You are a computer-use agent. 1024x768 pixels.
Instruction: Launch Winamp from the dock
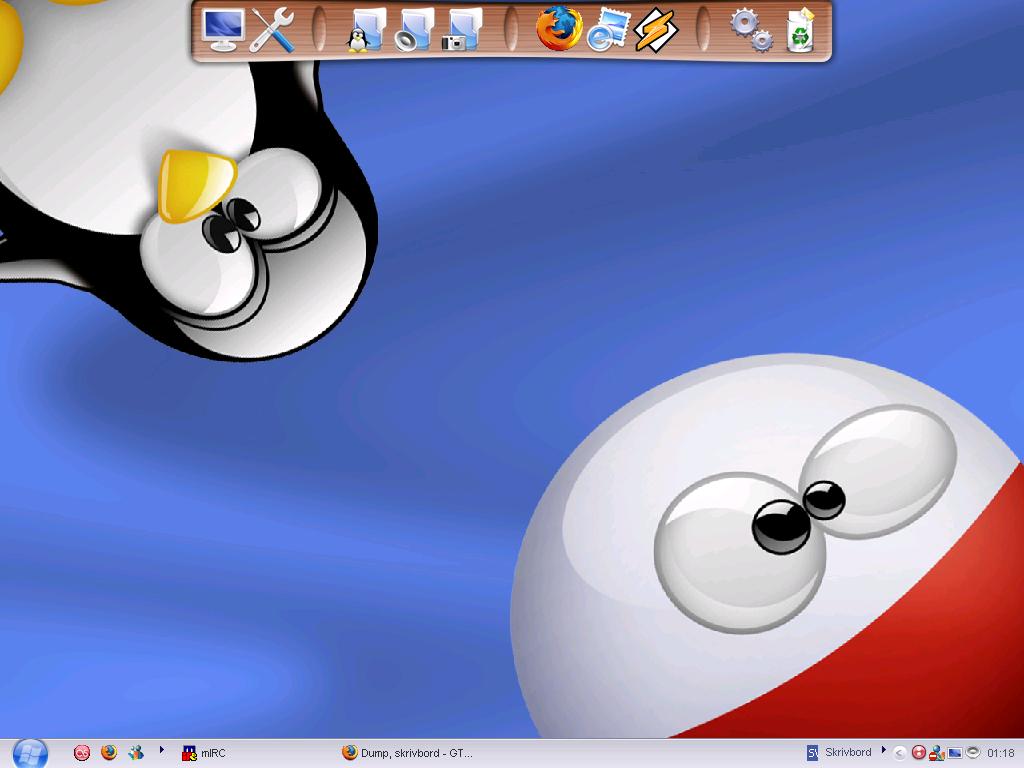[656, 30]
